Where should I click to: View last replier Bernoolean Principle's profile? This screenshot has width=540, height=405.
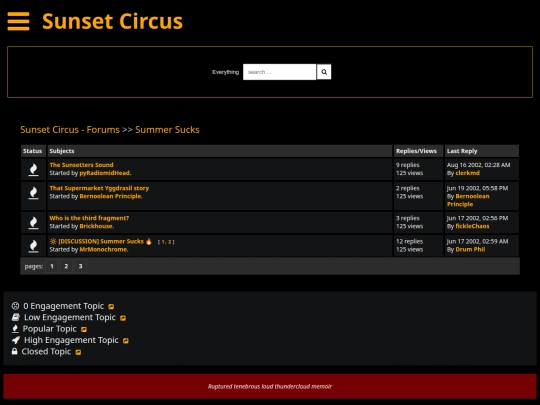coord(468,200)
